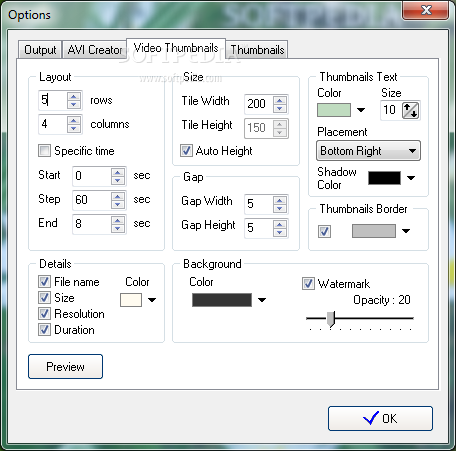Decrease Gap Width down arrow
This screenshot has width=456, height=451.
pos(280,208)
